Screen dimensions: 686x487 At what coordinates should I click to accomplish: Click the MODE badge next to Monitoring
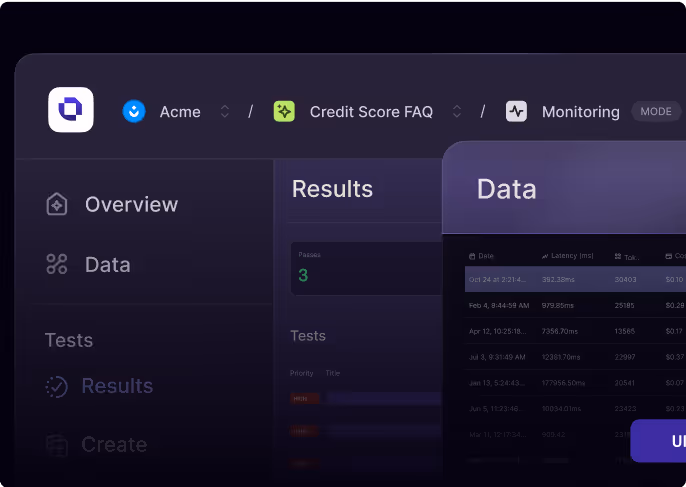[656, 112]
